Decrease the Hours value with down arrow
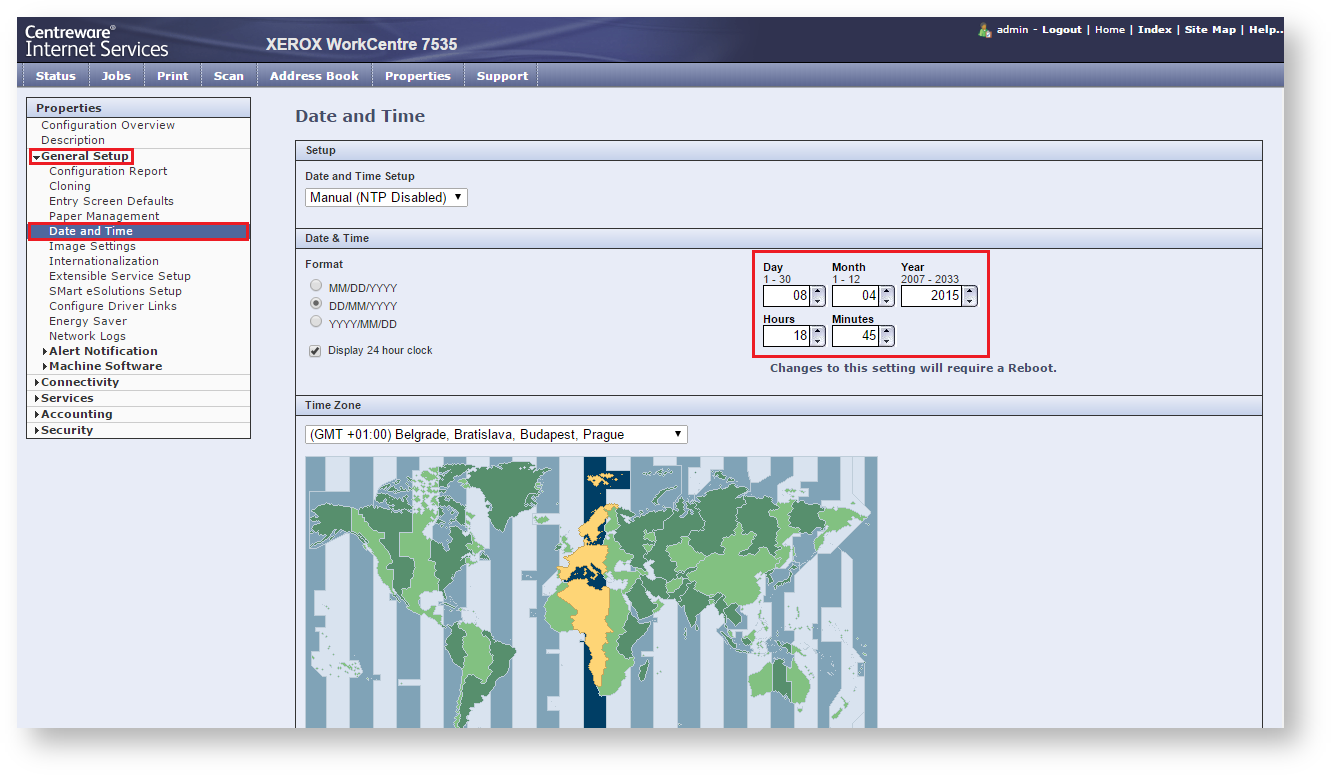Screen dimensions: 1332x776 coord(818,341)
